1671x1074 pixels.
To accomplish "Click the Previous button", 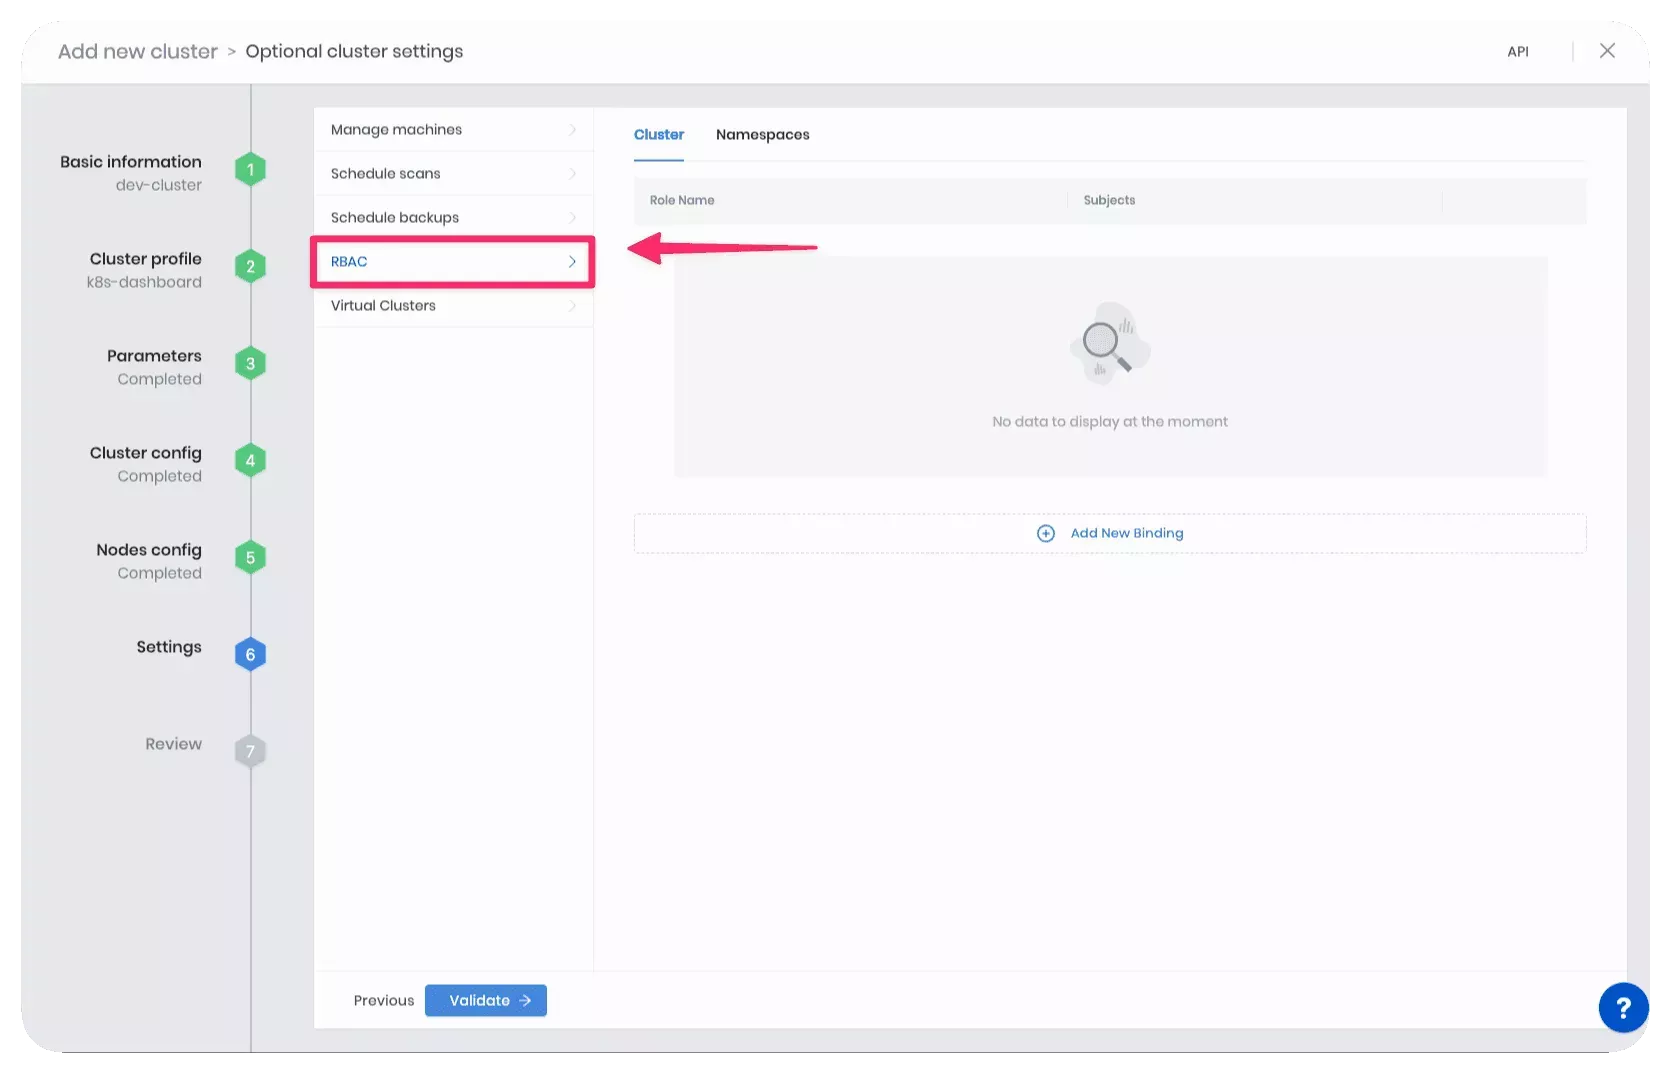I will pos(383,1000).
